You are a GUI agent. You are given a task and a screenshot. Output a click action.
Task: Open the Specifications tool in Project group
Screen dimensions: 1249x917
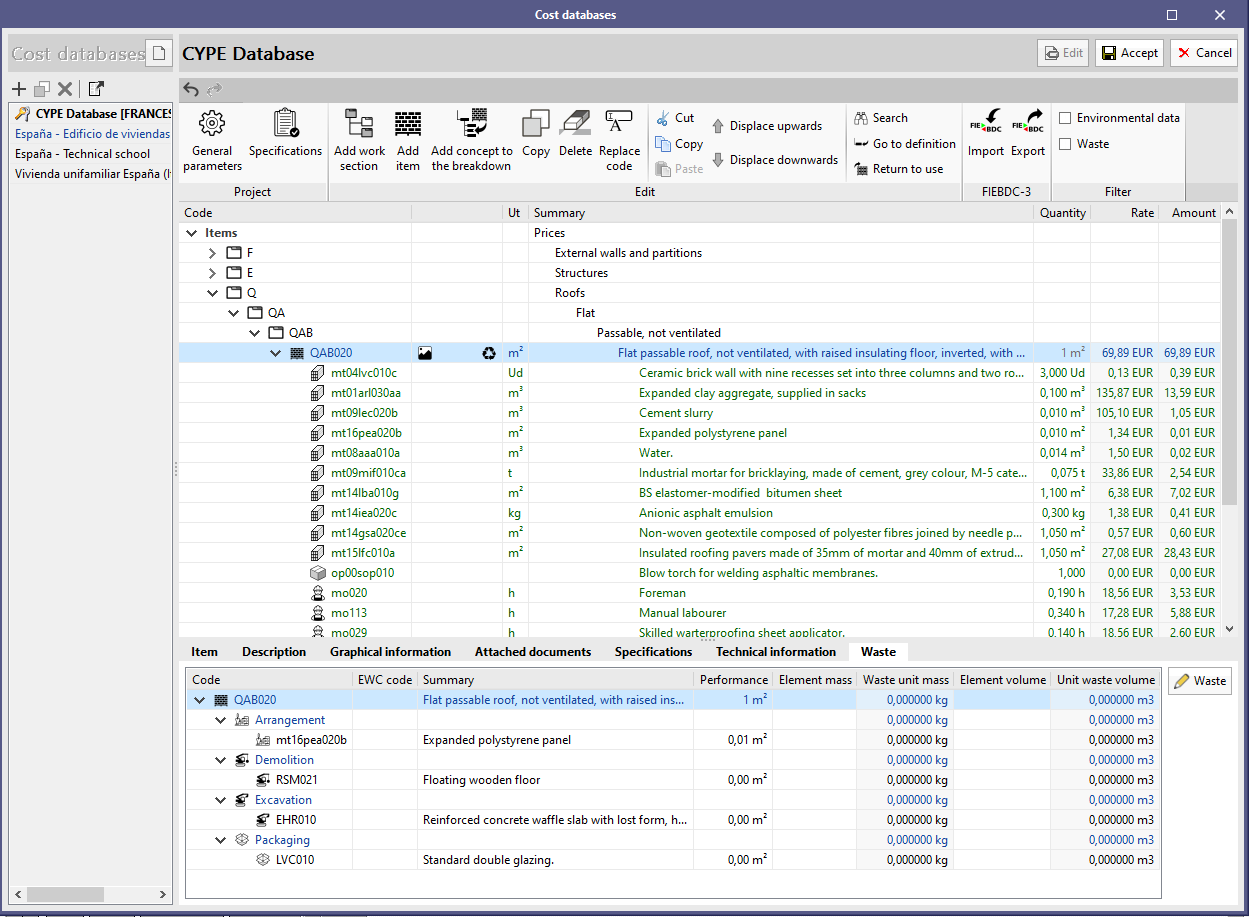coord(285,133)
